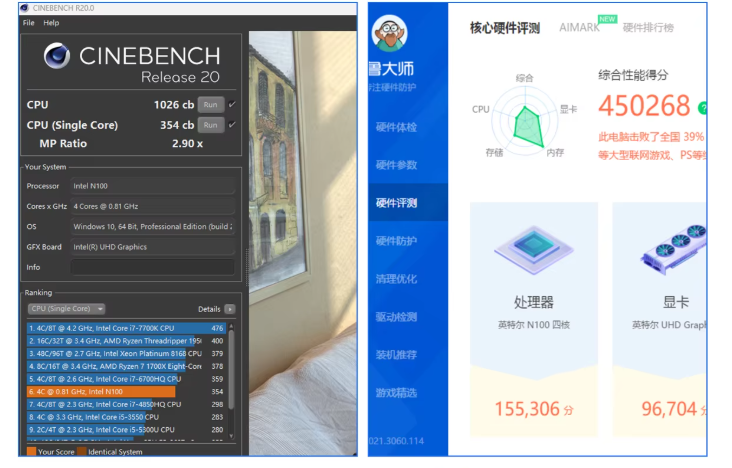Select ranking row Intel Core i7-7700K CPU
The image size is (732, 468).
point(126,329)
